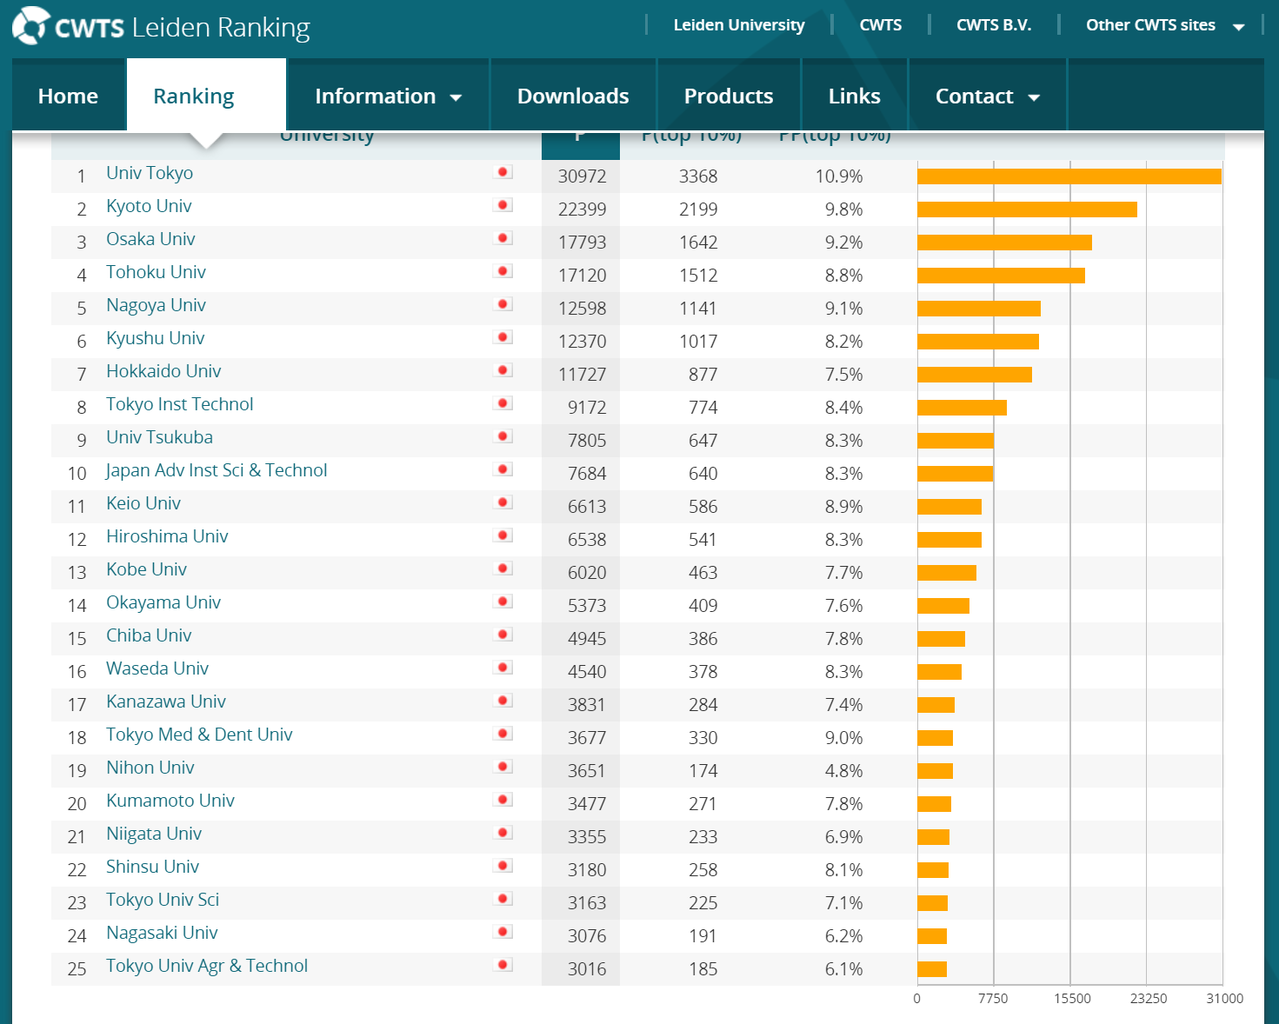Click Japan flag icon beside Kumamoto Univ
Image resolution: width=1279 pixels, height=1024 pixels.
504,799
